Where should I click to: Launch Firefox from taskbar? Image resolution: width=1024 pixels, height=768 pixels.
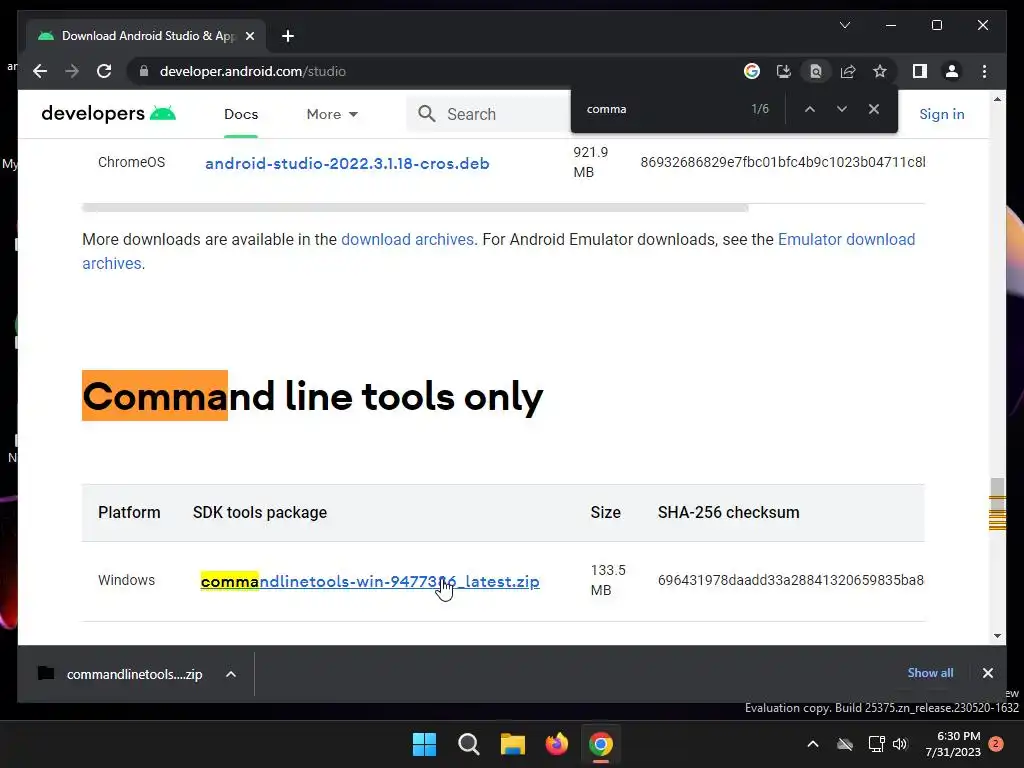tap(556, 744)
